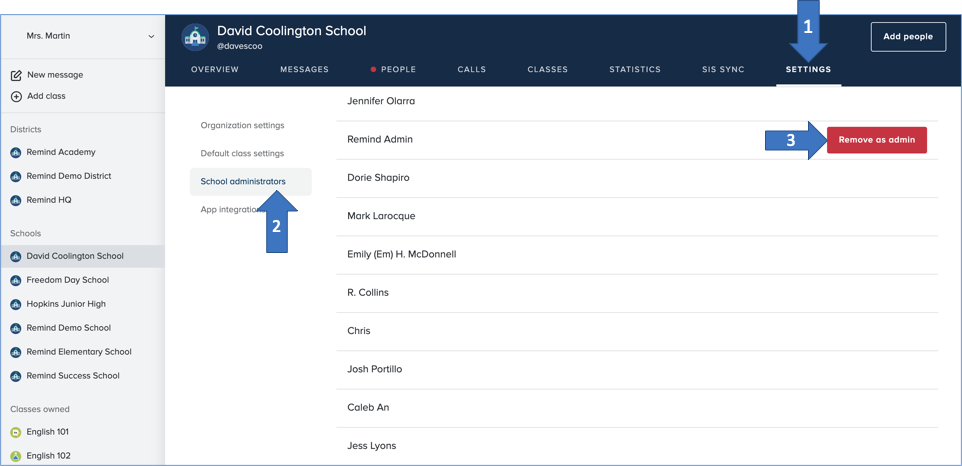
Task: Click the Add people button
Action: 908,37
